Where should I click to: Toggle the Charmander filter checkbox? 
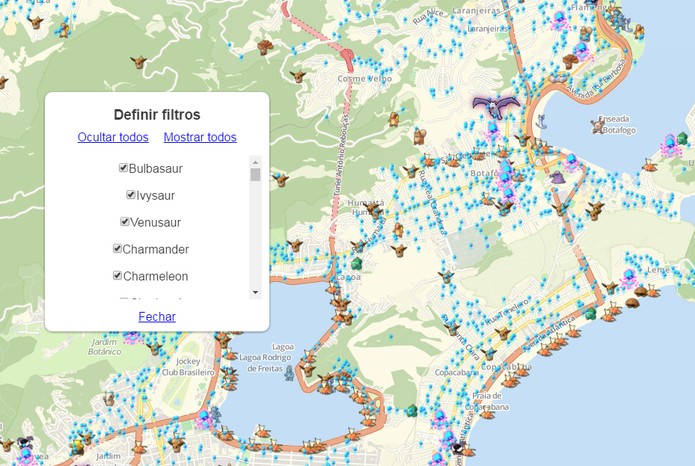(x=117, y=249)
